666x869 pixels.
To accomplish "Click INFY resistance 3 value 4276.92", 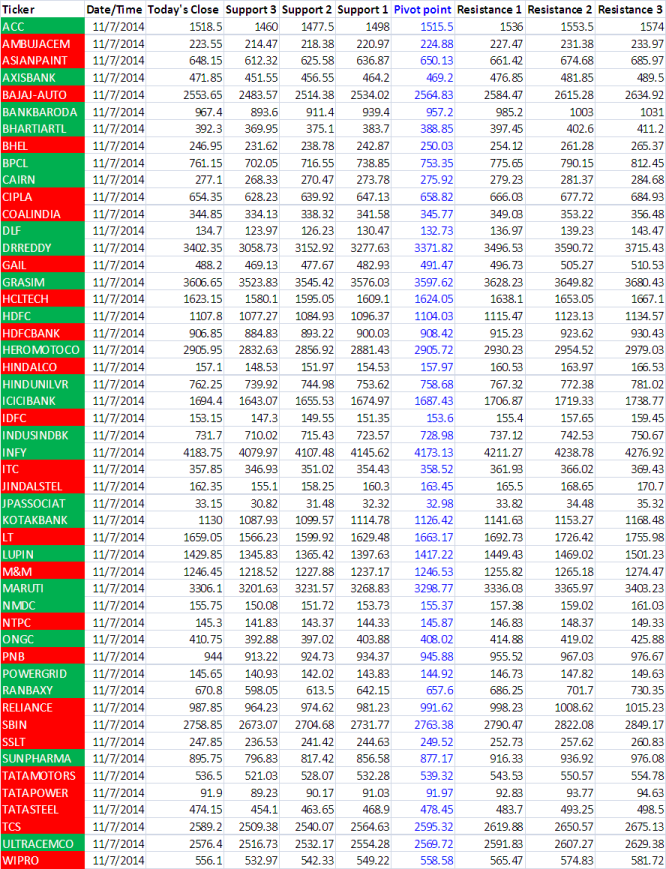I will pos(644,452).
